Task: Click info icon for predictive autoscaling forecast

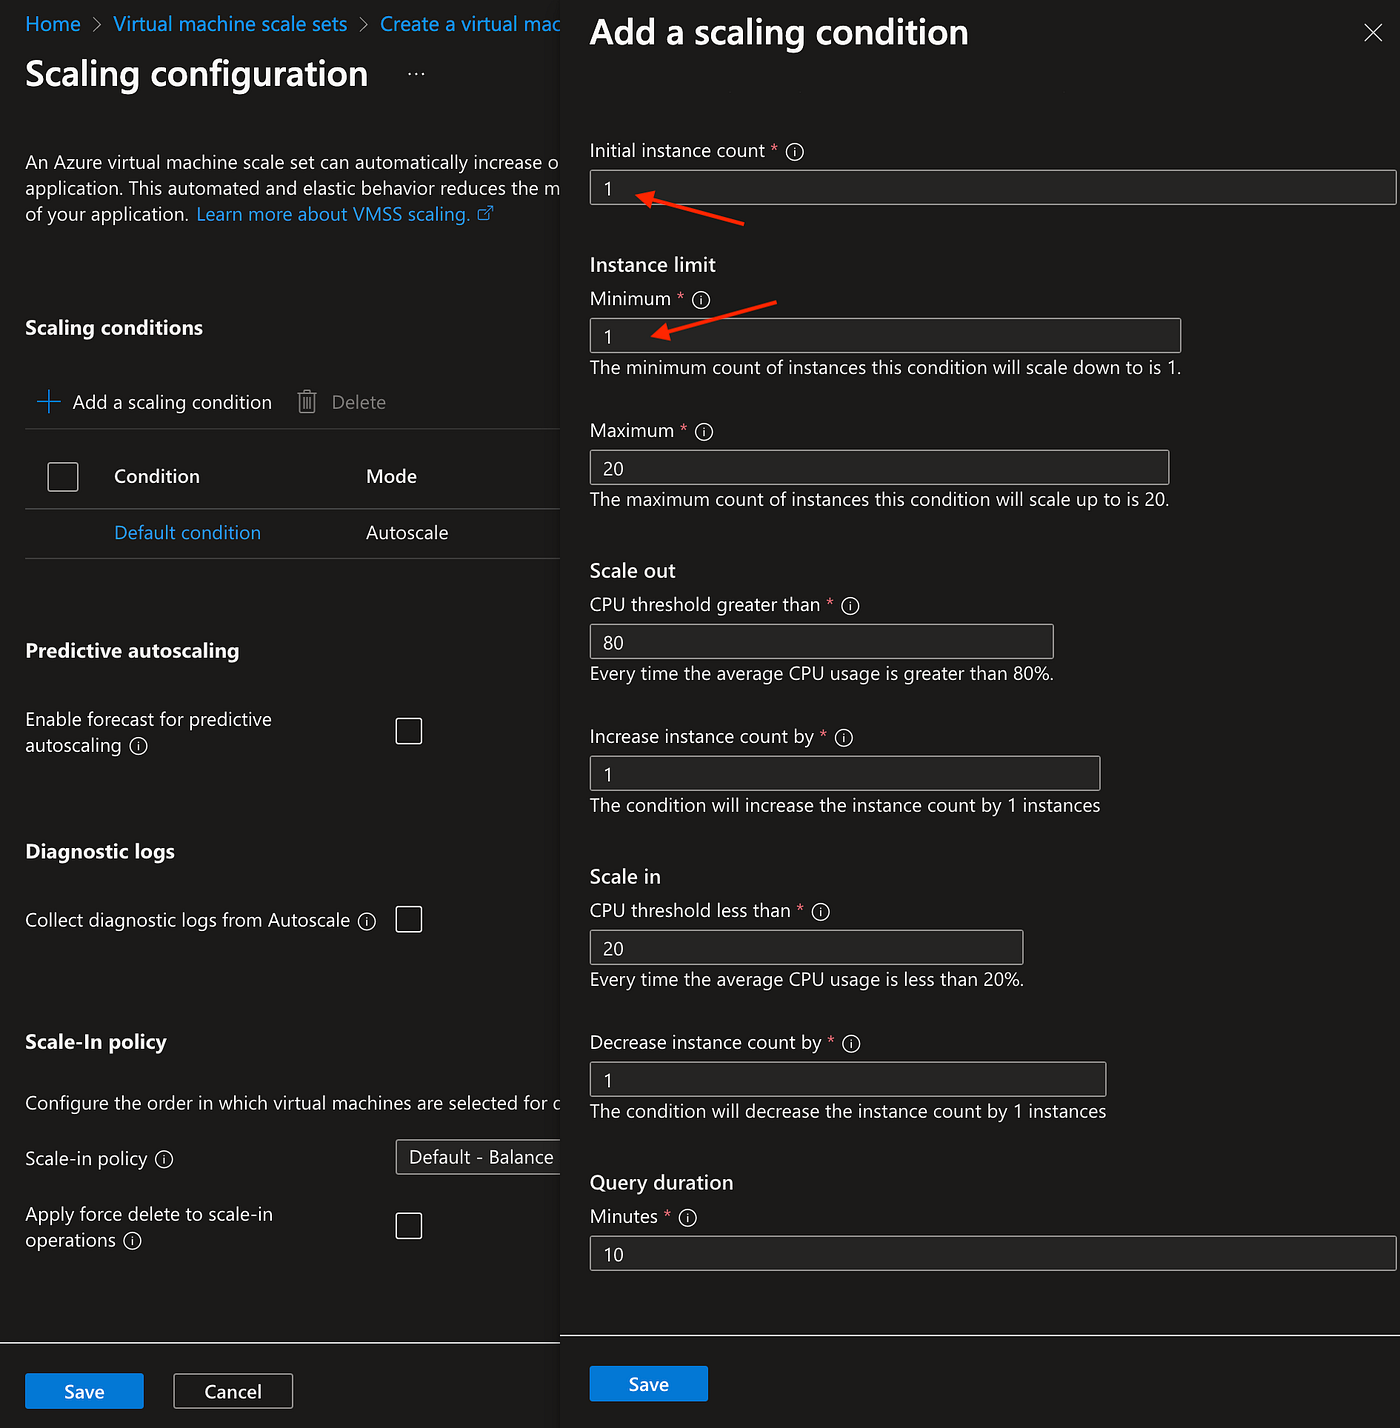Action: 139,746
